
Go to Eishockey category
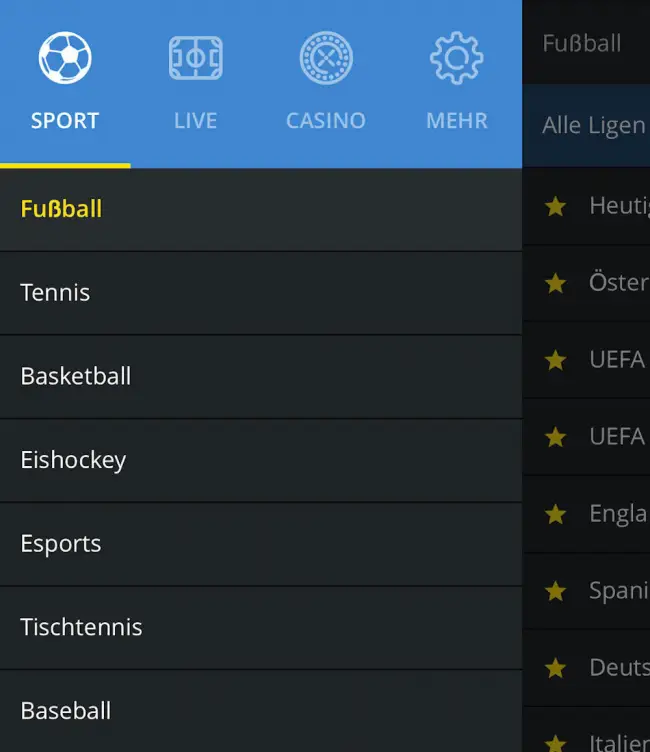click(261, 460)
